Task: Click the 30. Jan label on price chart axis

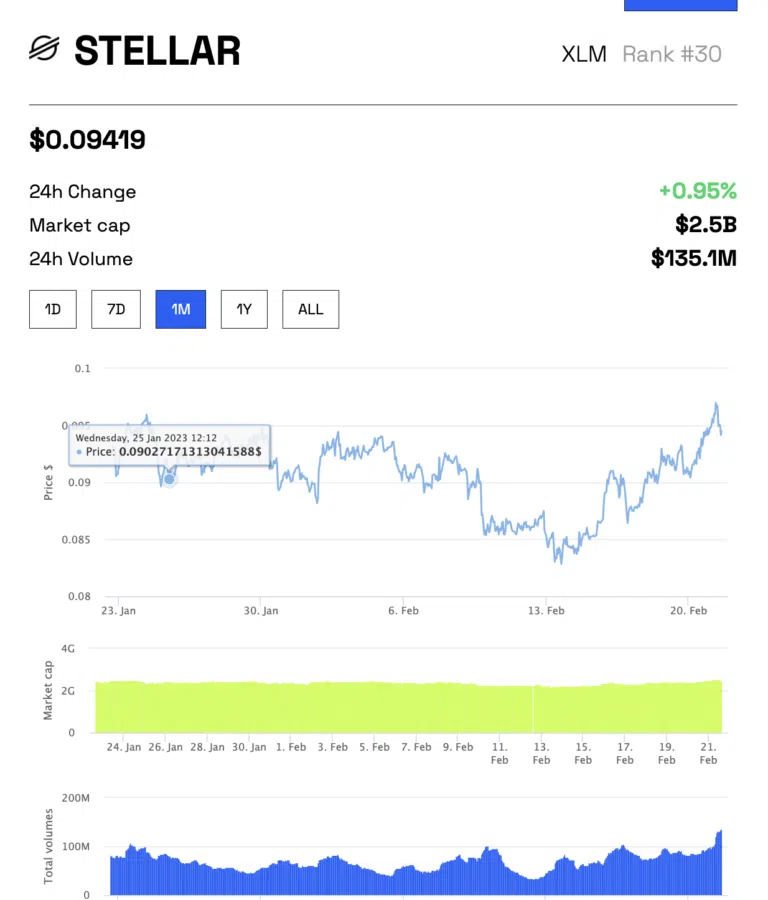Action: 261,610
